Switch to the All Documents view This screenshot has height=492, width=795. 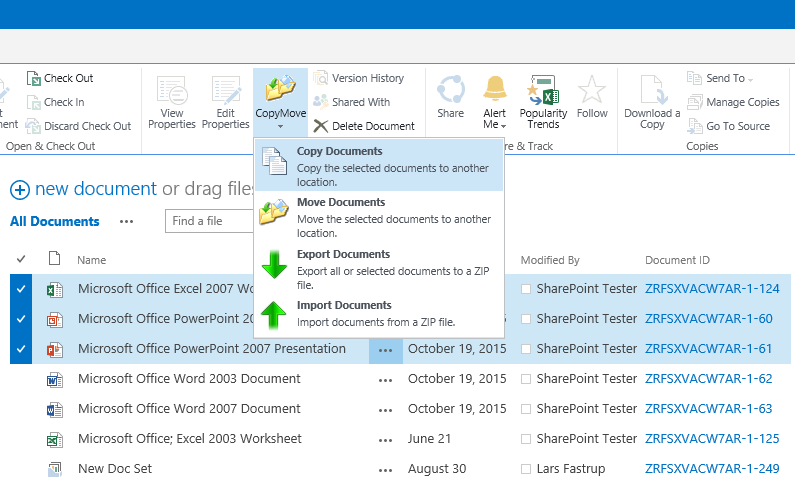pos(55,222)
